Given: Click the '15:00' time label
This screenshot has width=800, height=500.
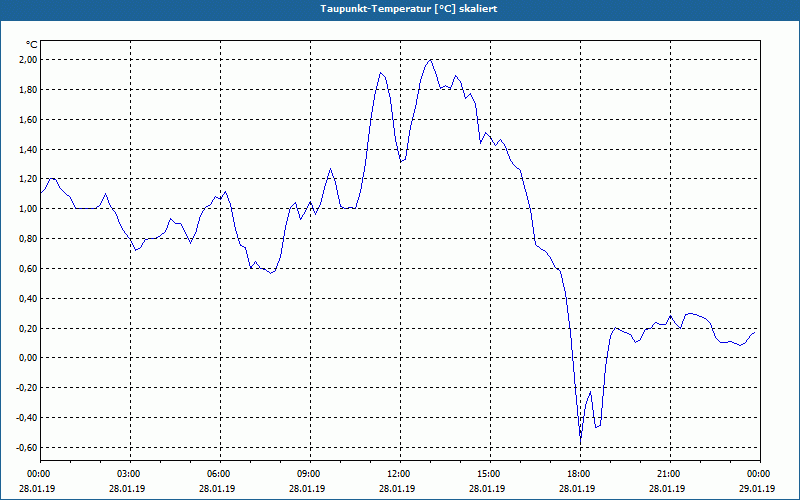Looking at the screenshot, I should pos(490,474).
